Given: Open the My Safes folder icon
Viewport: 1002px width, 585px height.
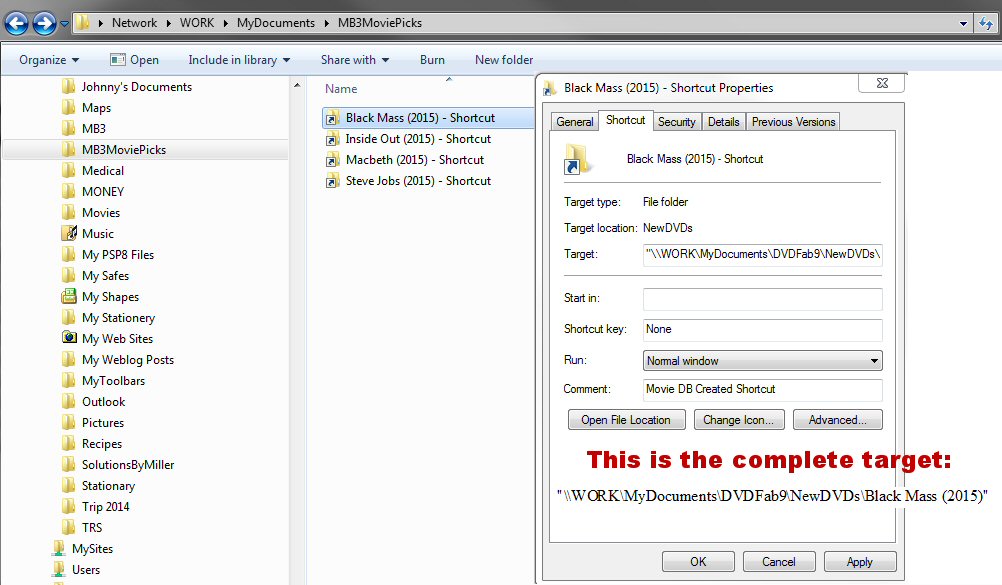Looking at the screenshot, I should 68,276.
